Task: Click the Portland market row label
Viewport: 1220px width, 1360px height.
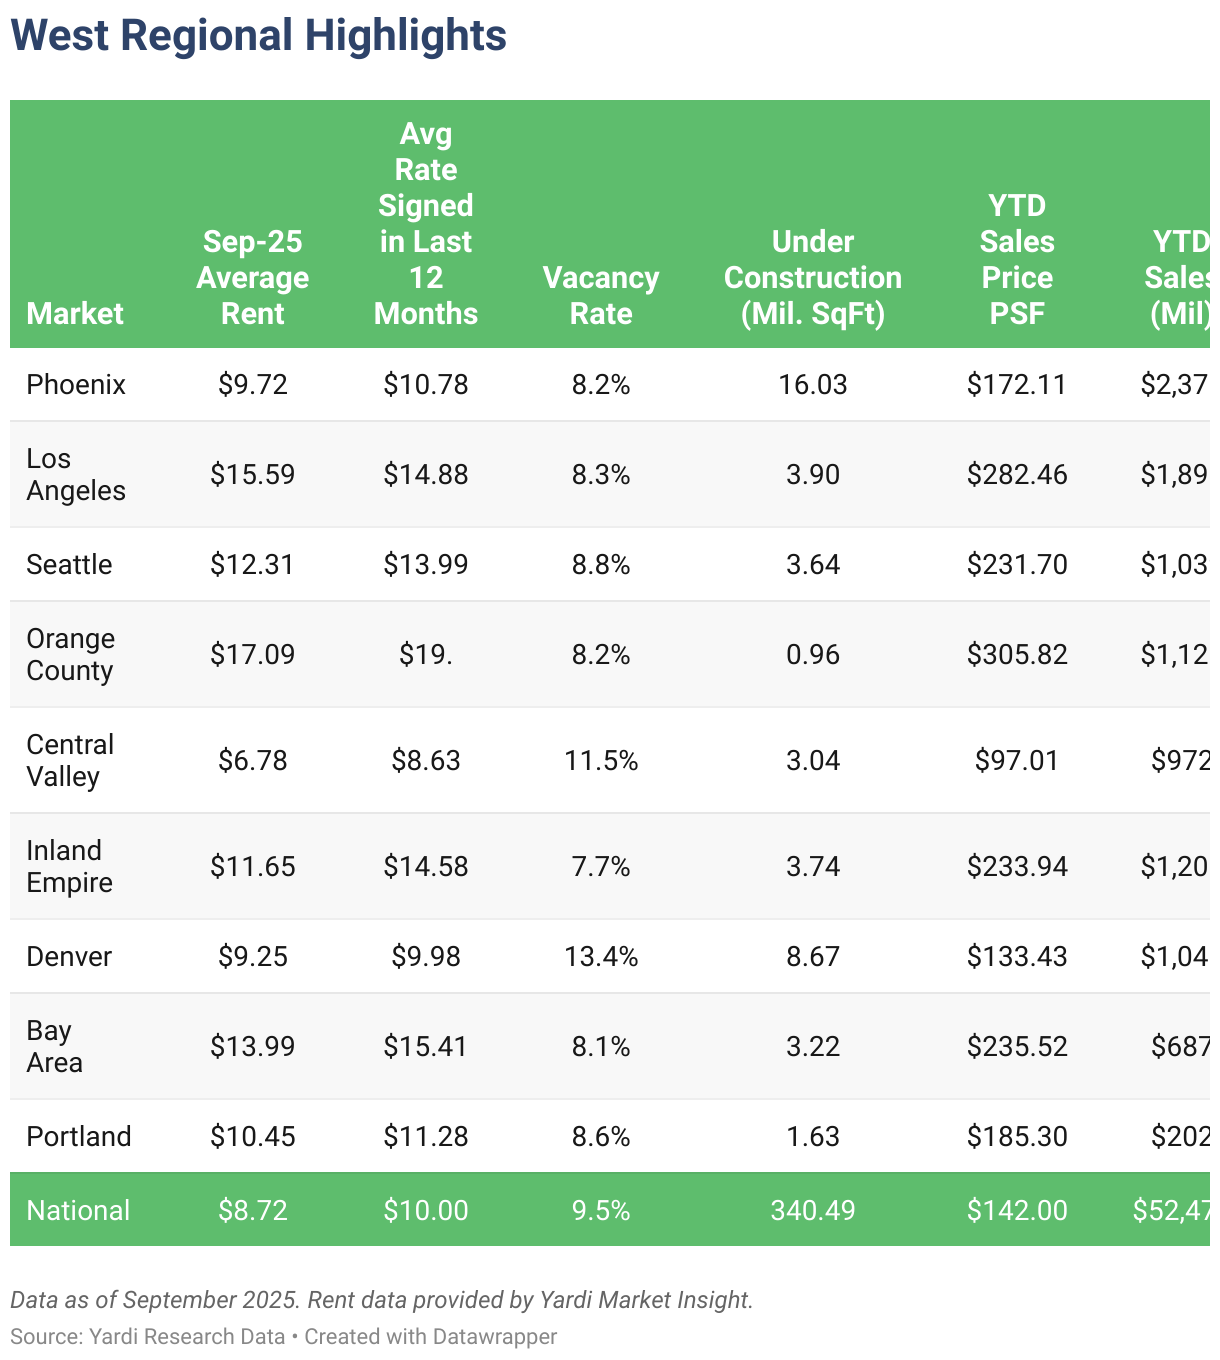Action: [x=79, y=1136]
